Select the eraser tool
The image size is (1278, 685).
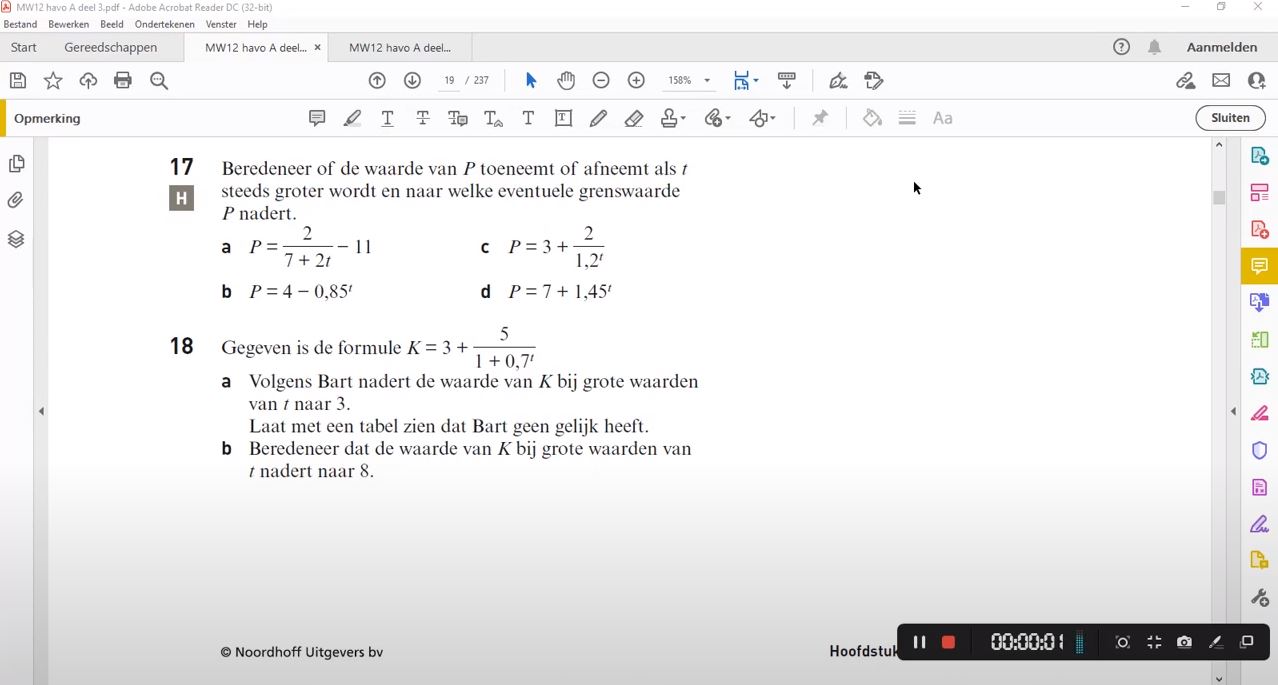pos(633,118)
